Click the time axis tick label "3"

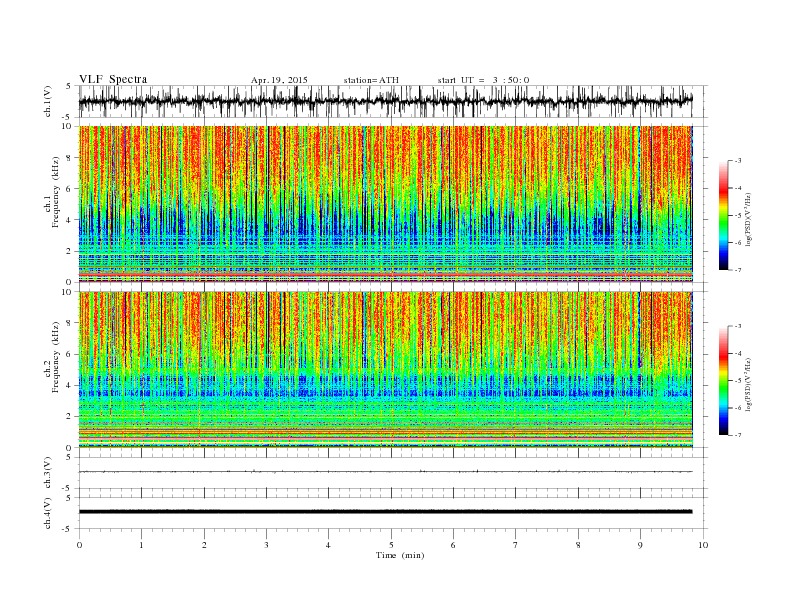(266, 545)
